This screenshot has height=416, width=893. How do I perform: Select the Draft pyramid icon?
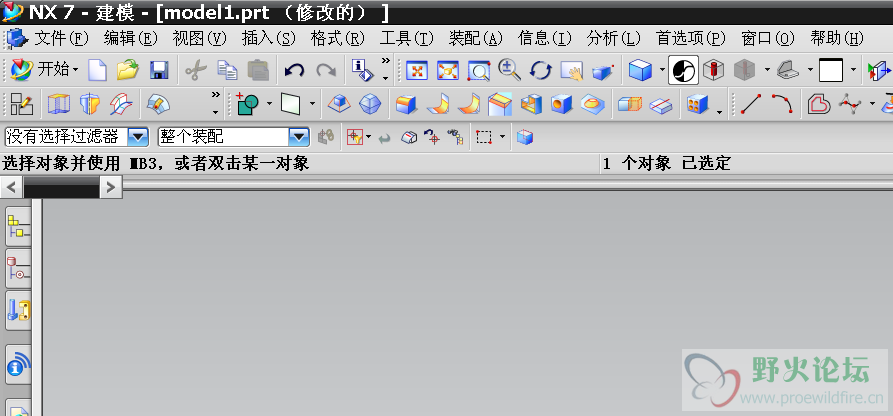tap(339, 104)
